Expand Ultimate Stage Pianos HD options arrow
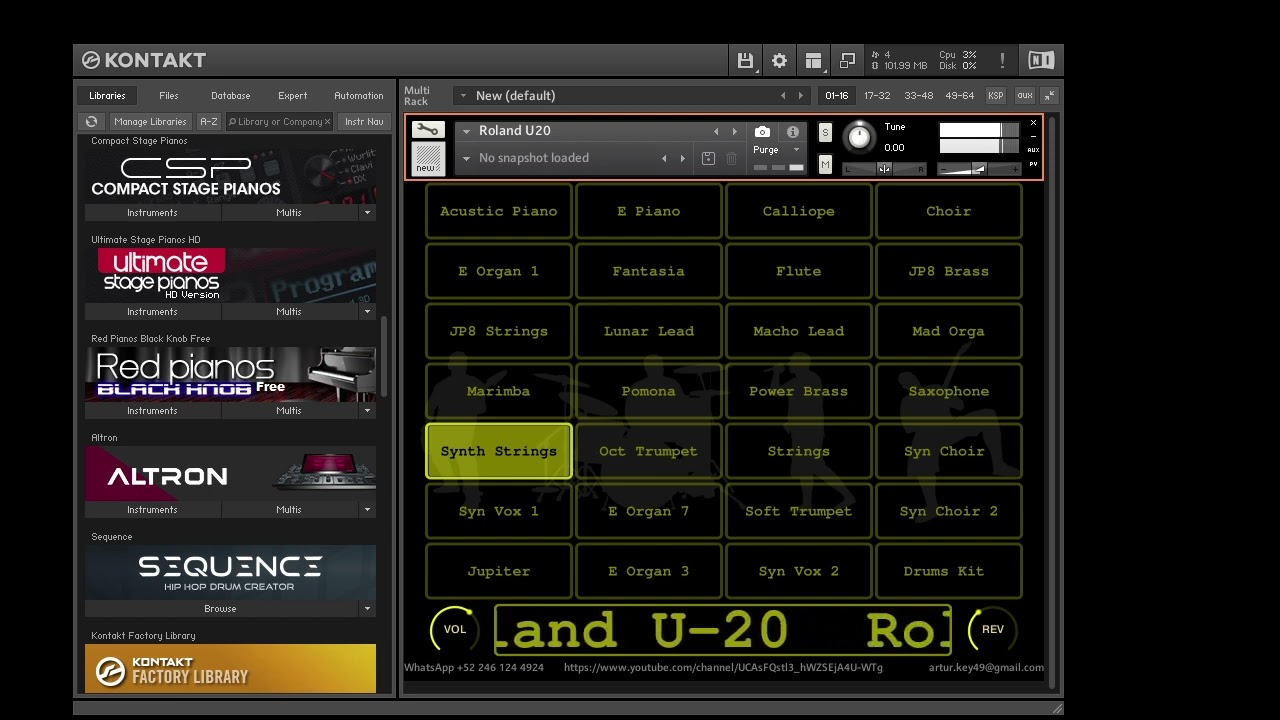Image resolution: width=1280 pixels, height=720 pixels. click(367, 312)
